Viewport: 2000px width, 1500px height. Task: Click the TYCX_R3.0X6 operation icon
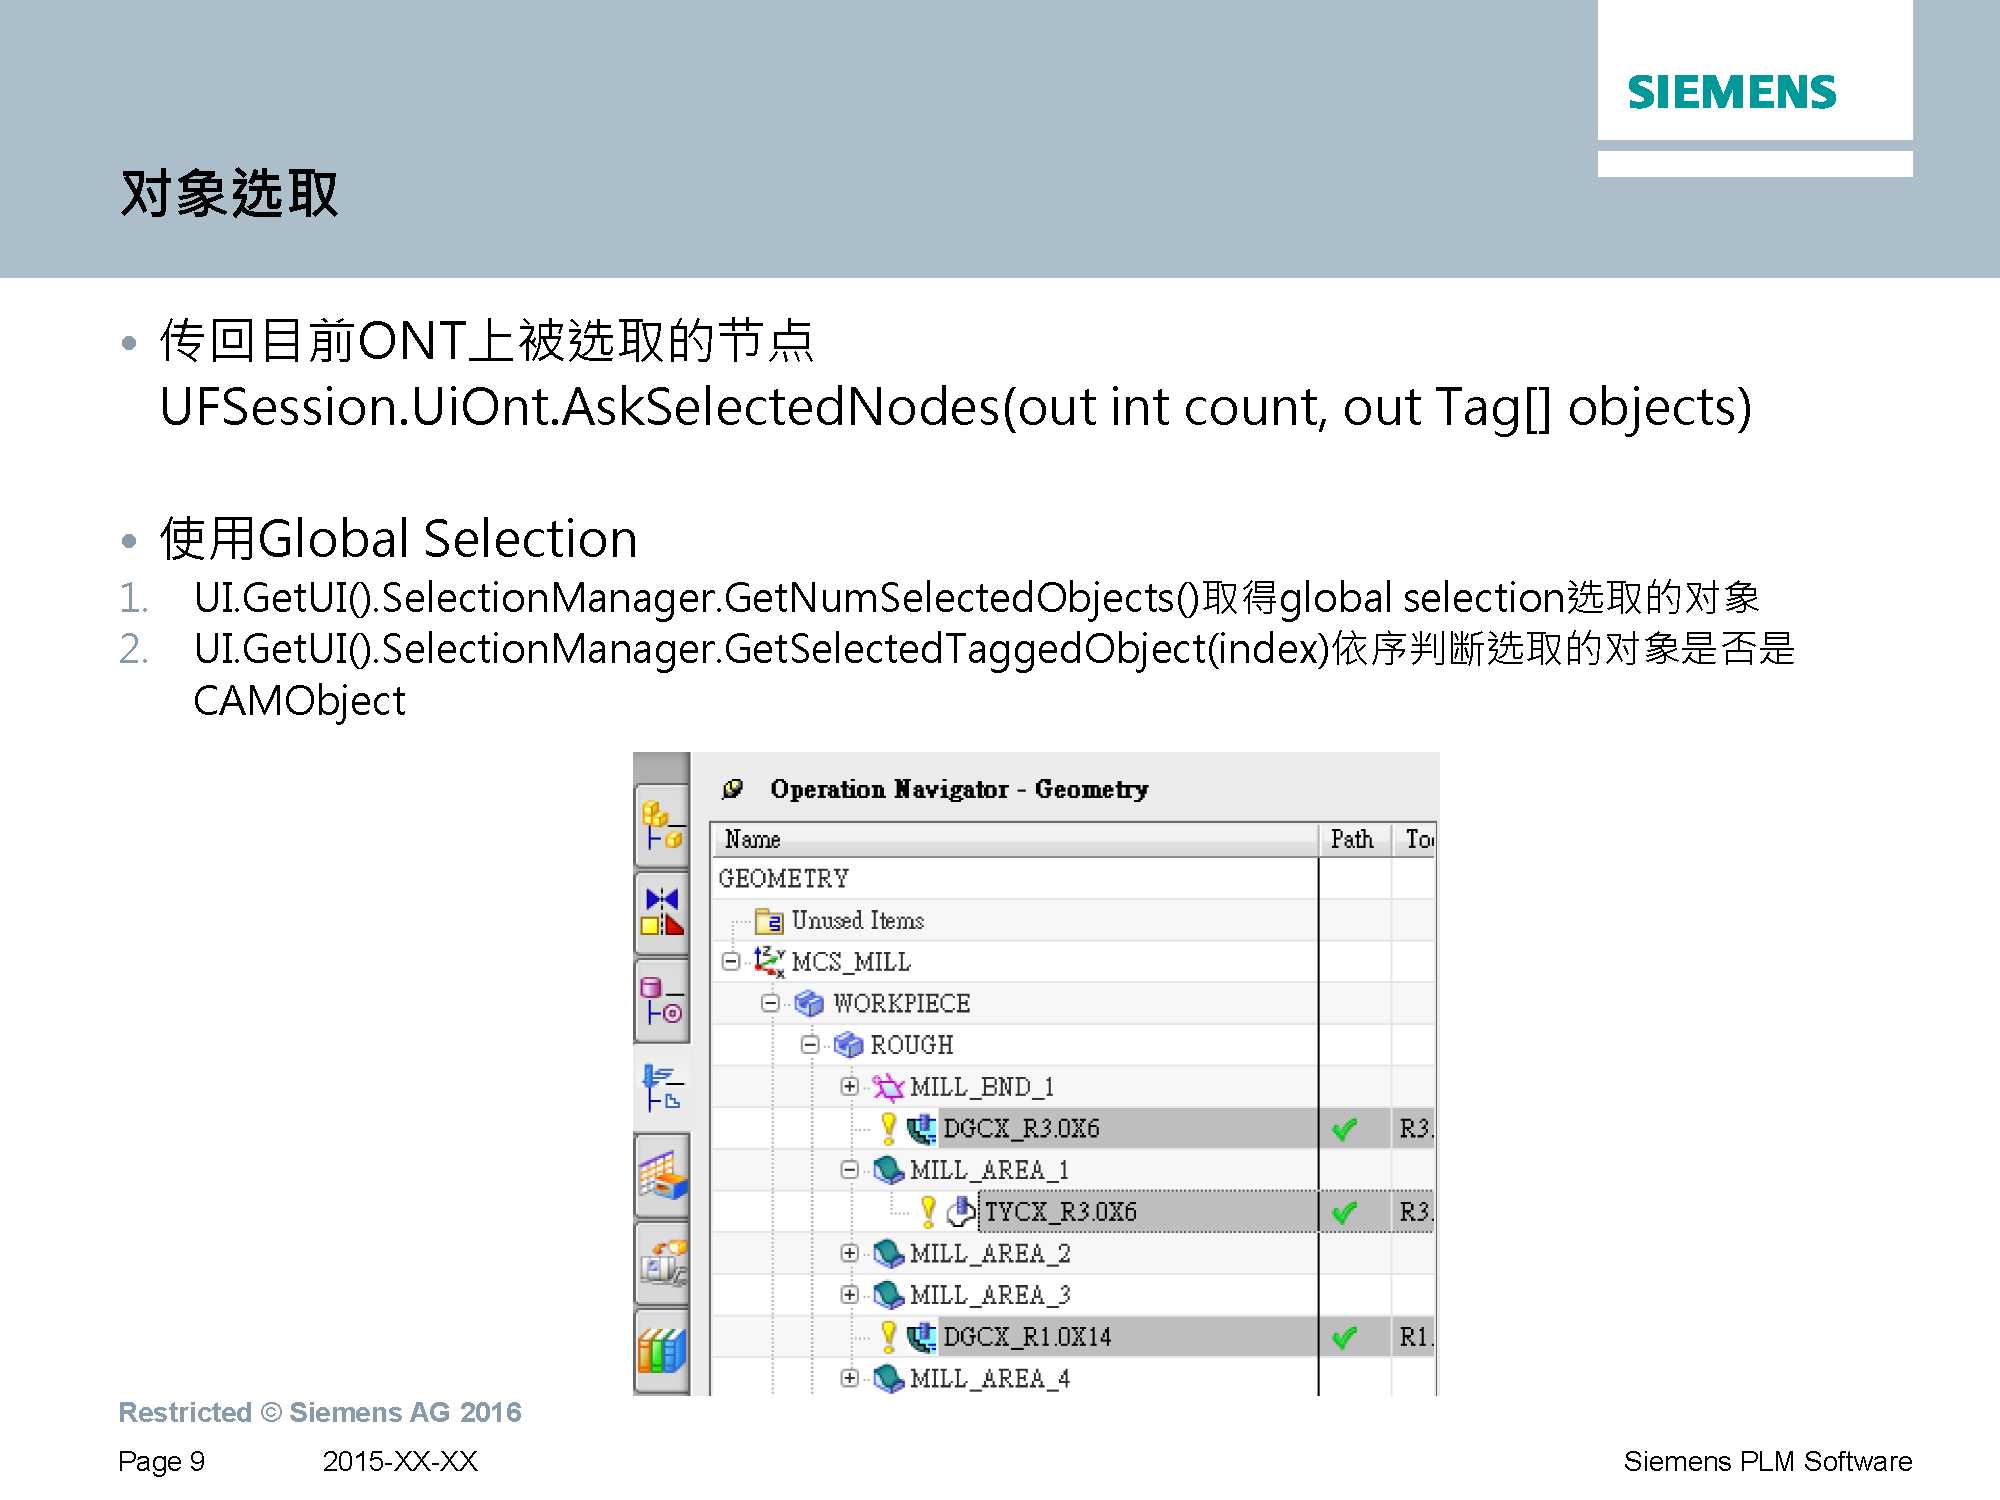961,1212
